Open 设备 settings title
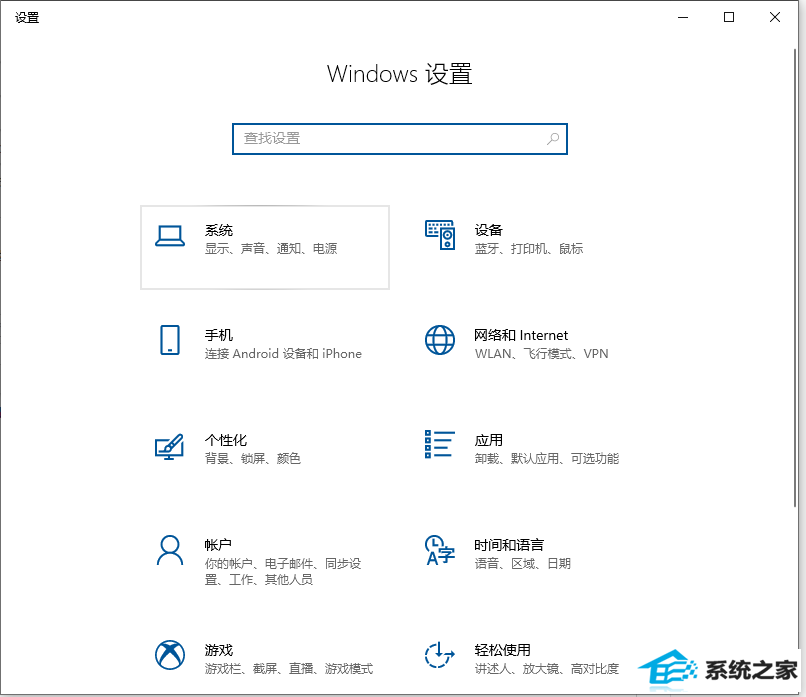 coord(488,230)
